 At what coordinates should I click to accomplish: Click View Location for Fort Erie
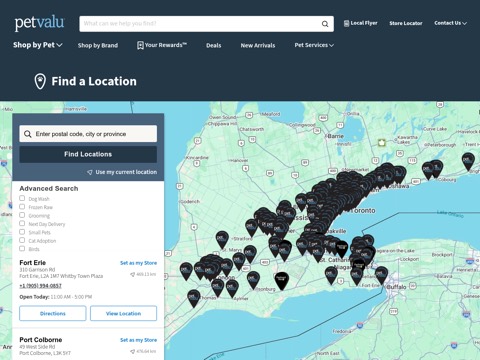123,313
